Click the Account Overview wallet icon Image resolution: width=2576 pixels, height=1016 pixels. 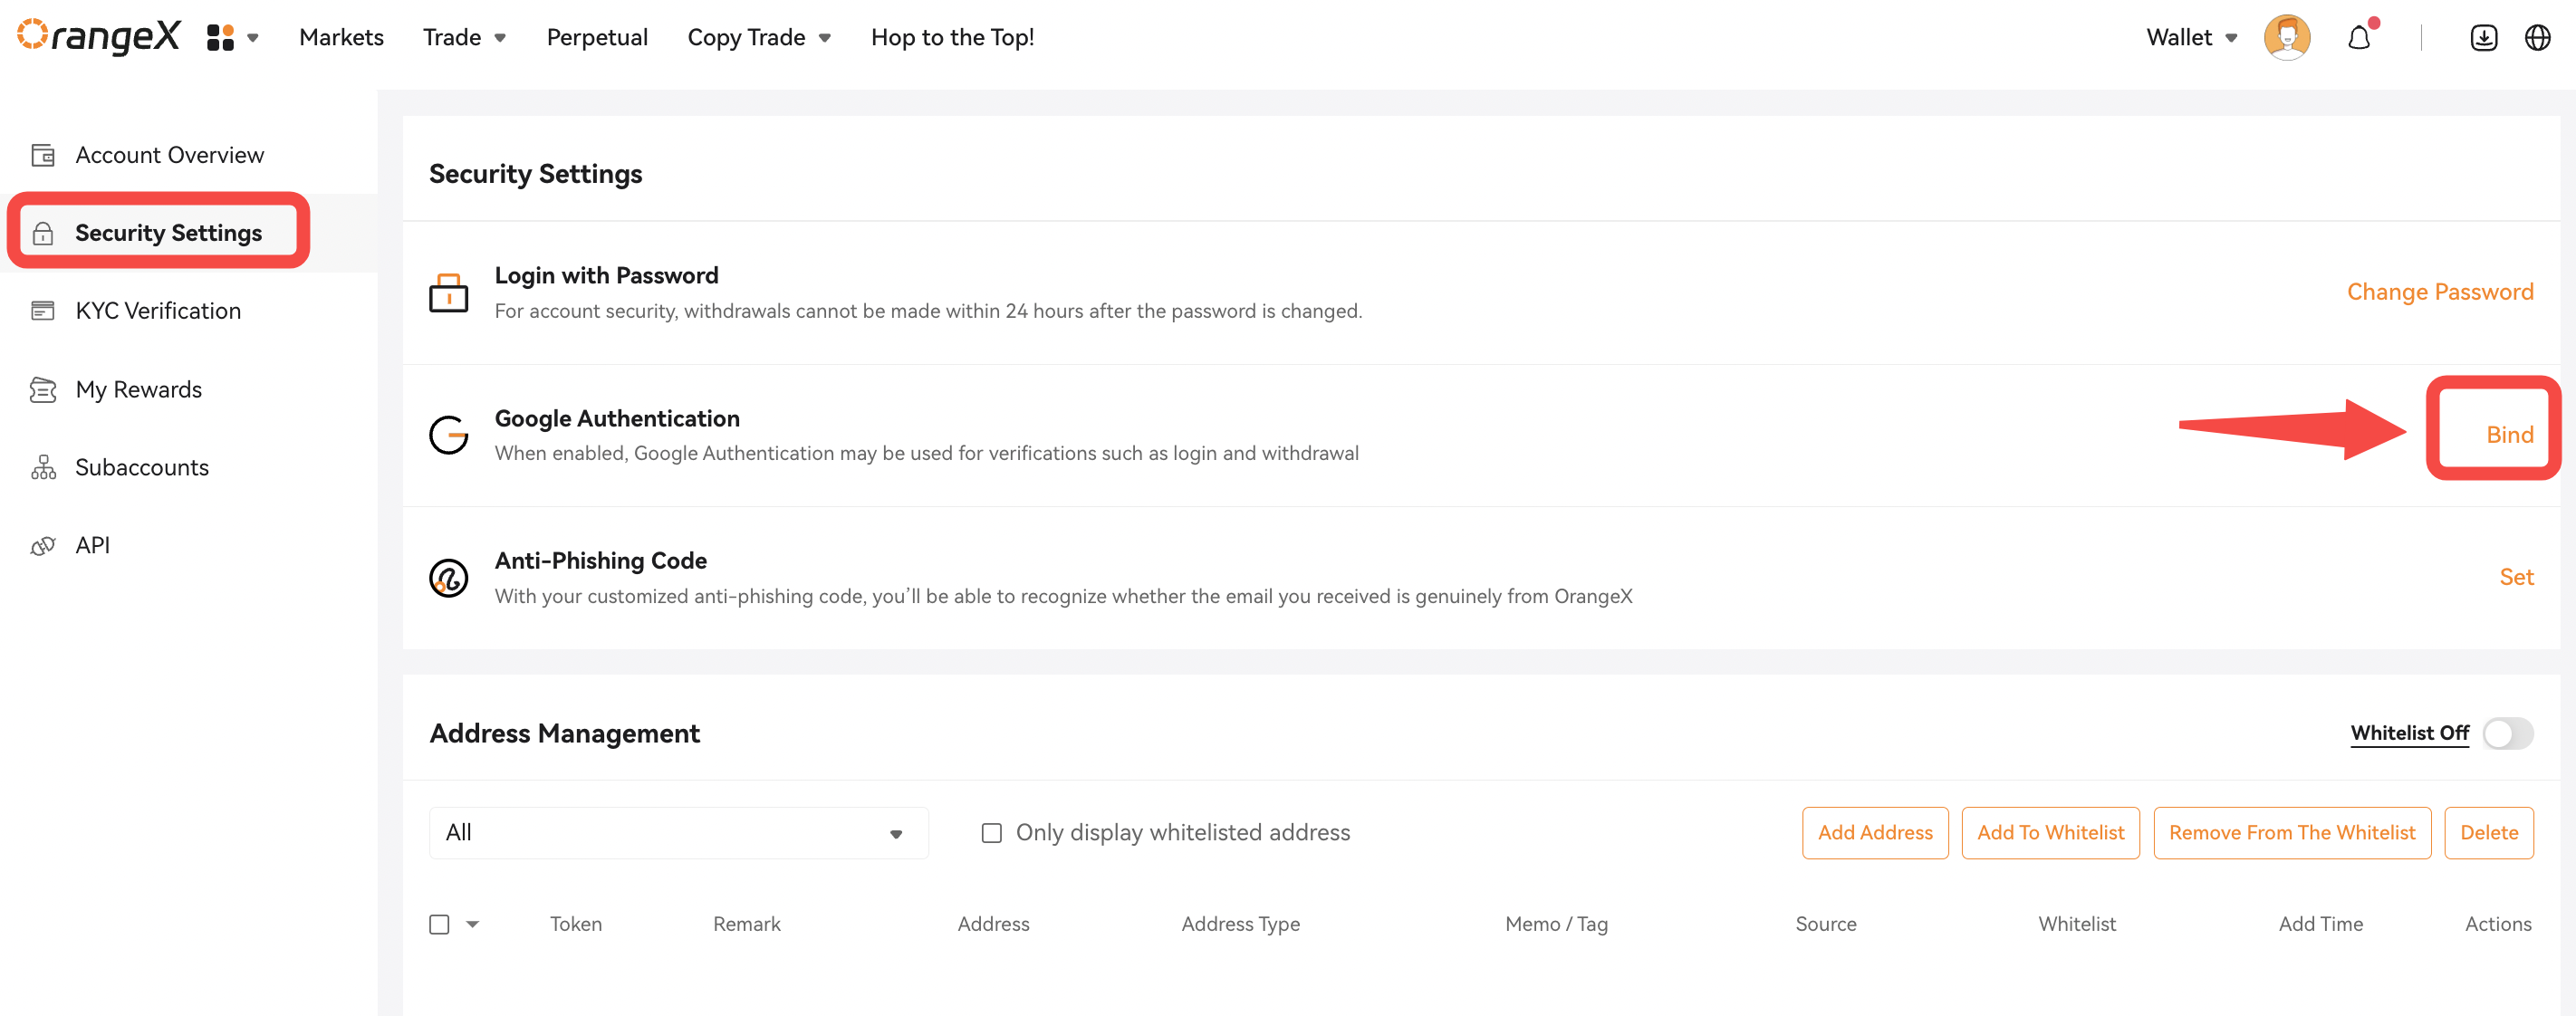pos(43,155)
